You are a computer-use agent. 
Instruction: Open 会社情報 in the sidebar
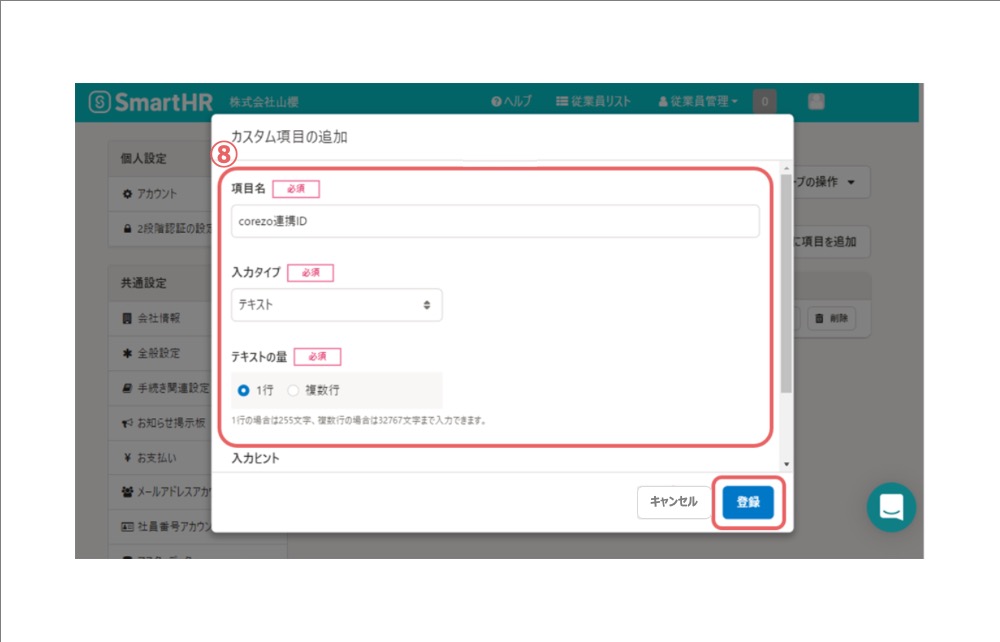coord(159,318)
